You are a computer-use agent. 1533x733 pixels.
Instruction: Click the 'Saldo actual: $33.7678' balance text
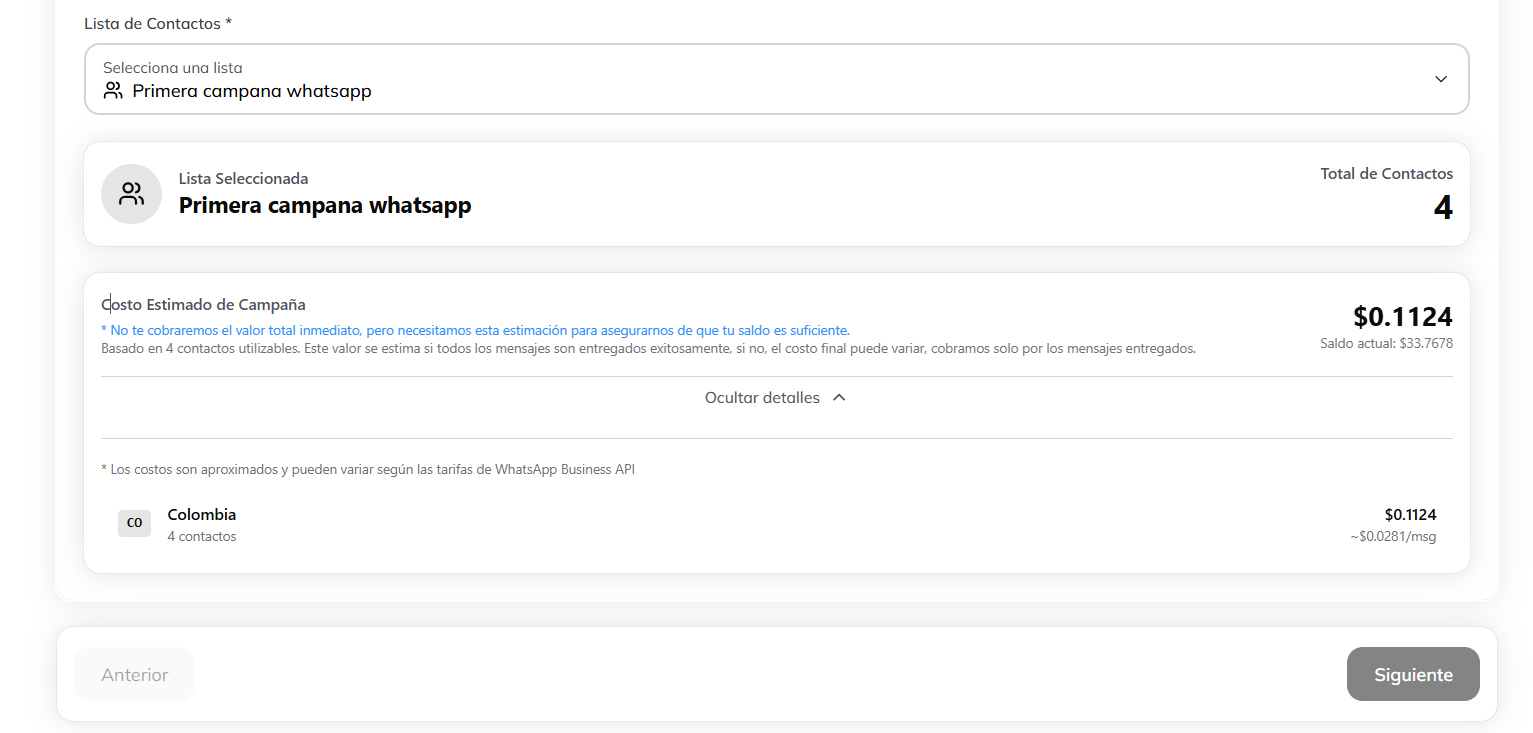1386,343
